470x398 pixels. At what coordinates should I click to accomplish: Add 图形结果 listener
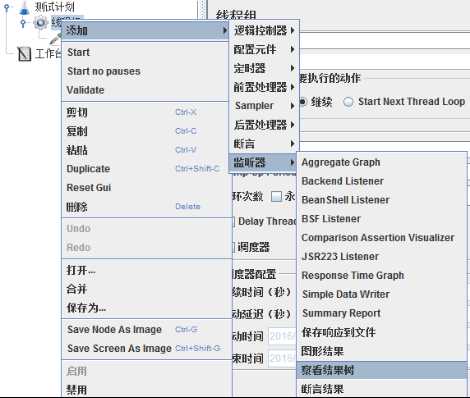tap(382, 351)
